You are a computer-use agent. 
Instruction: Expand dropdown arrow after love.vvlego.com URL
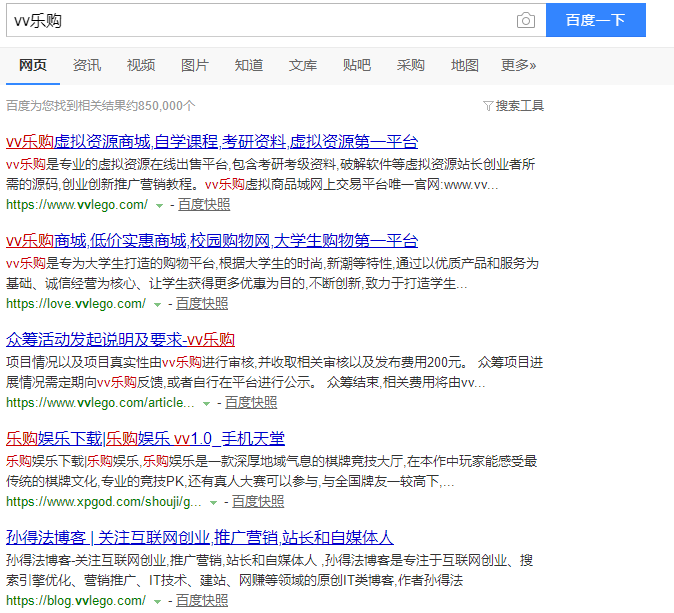coord(157,305)
